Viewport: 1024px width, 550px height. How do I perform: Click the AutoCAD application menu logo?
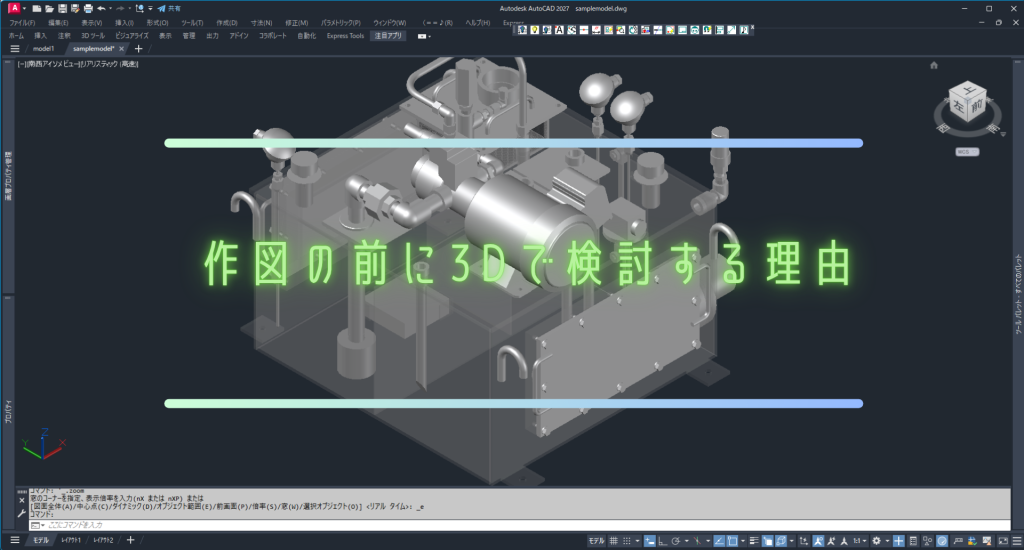15,8
